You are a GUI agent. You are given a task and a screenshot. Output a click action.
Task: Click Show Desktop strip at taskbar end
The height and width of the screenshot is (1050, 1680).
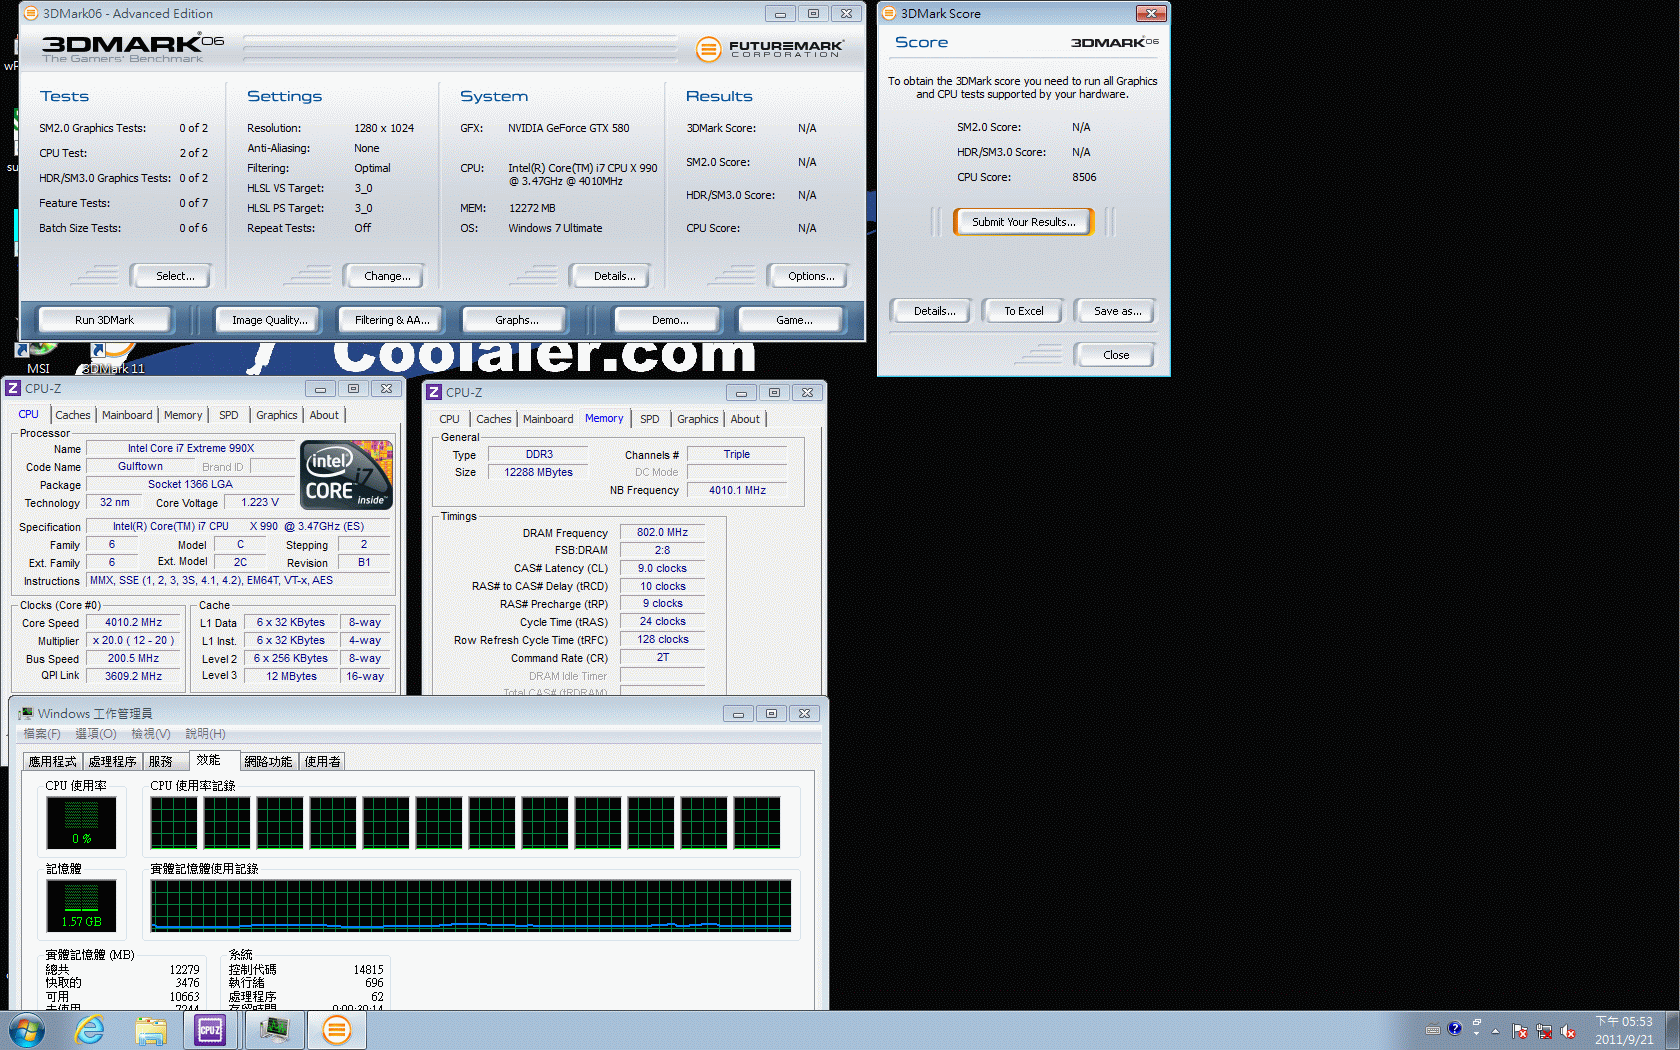coord(1672,1030)
